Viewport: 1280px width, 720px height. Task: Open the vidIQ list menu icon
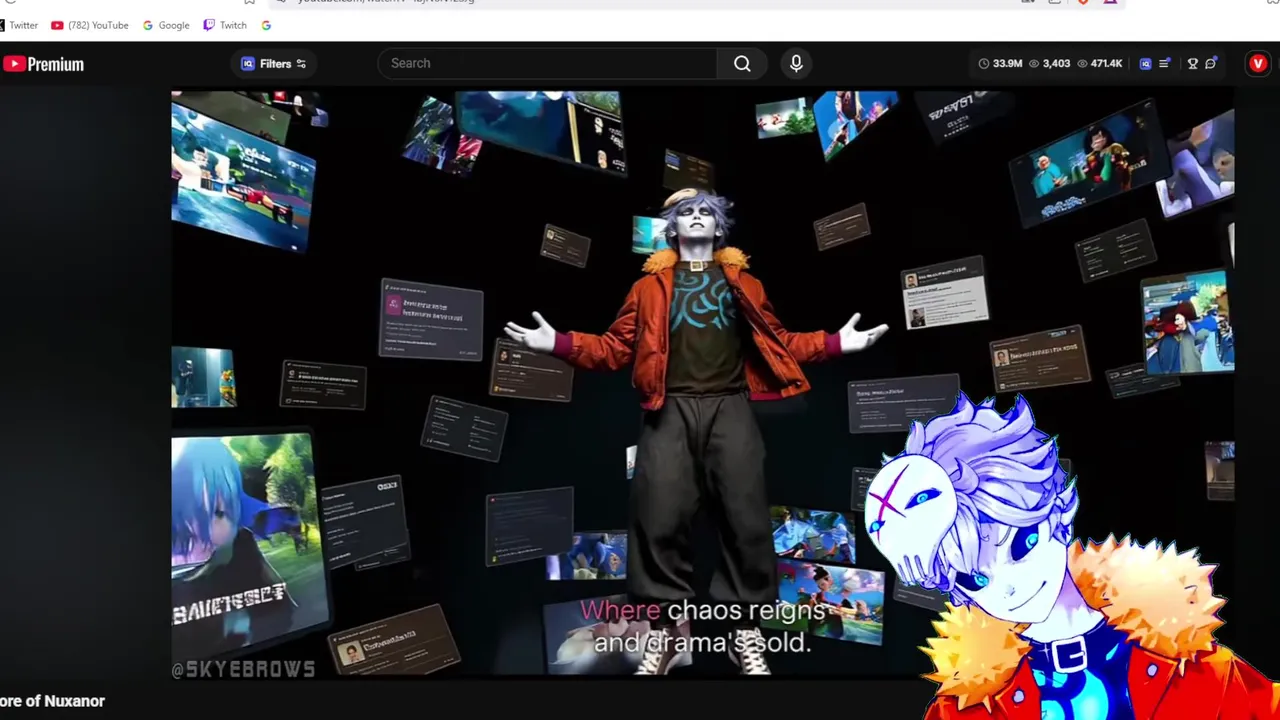point(1165,63)
